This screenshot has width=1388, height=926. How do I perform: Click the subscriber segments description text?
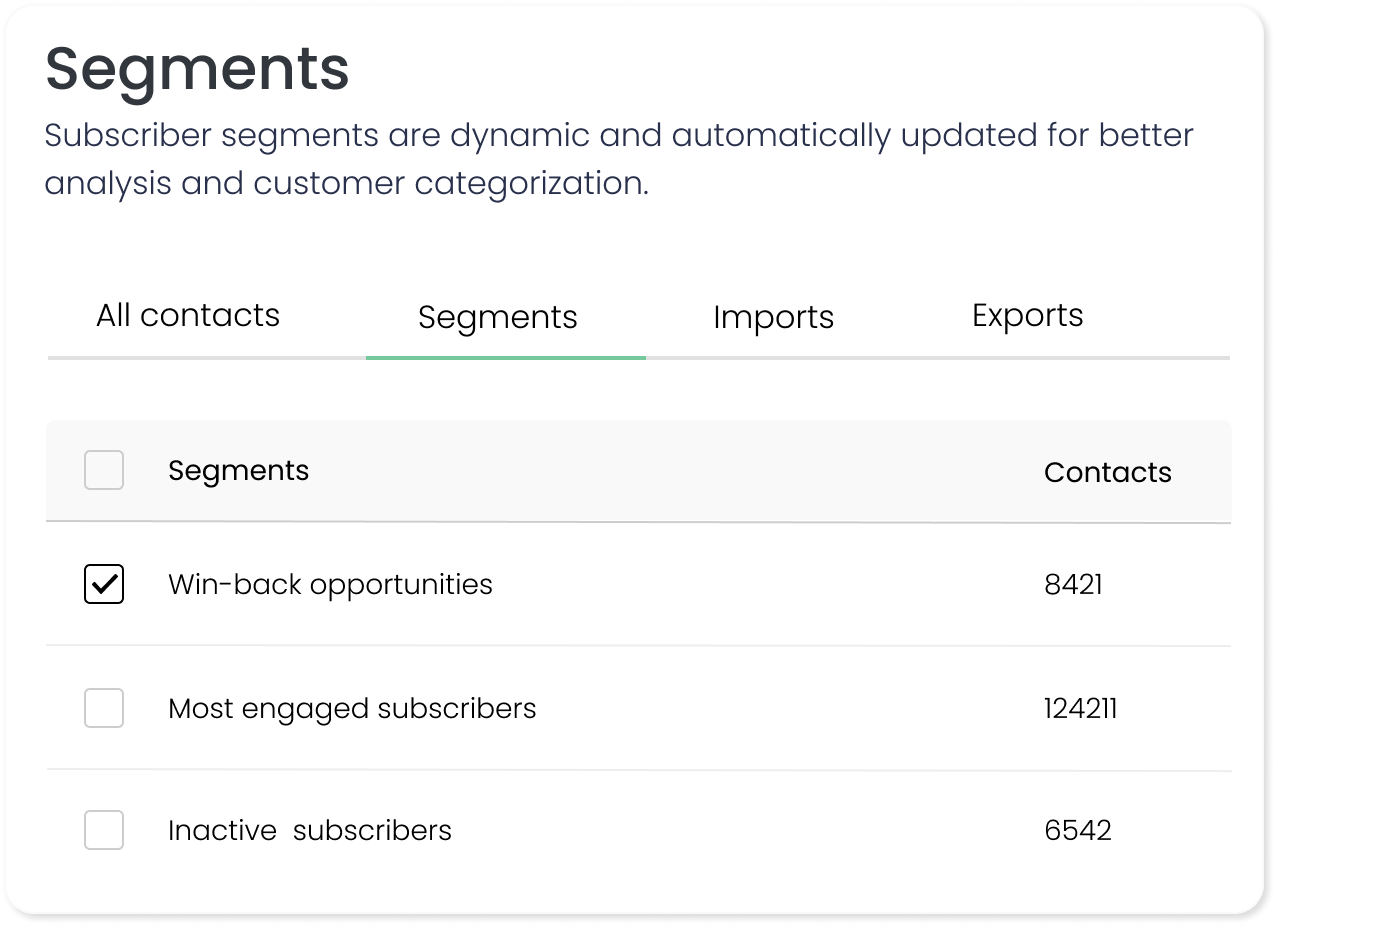(618, 159)
